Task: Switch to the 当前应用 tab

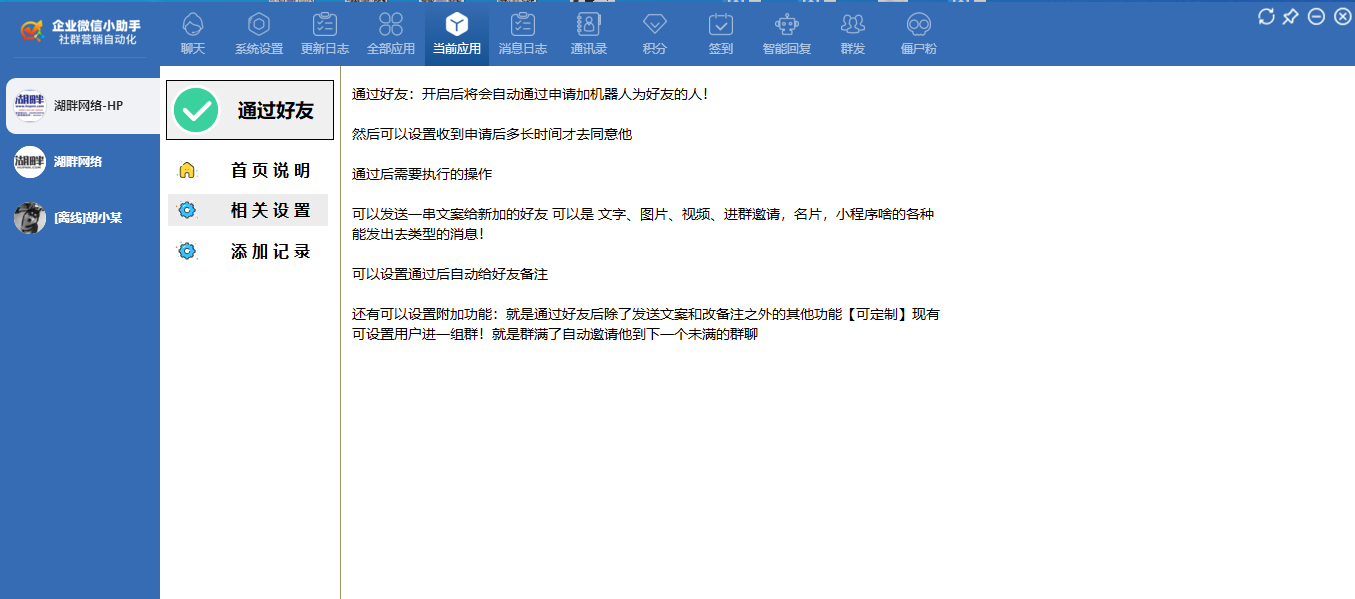Action: [456, 30]
